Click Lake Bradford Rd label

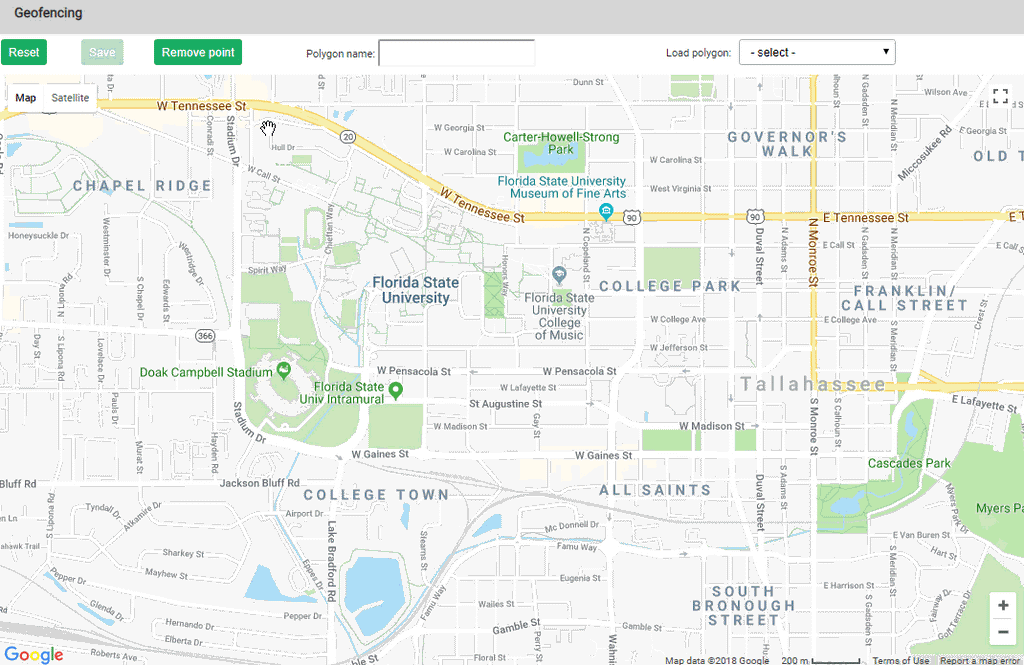[332, 561]
